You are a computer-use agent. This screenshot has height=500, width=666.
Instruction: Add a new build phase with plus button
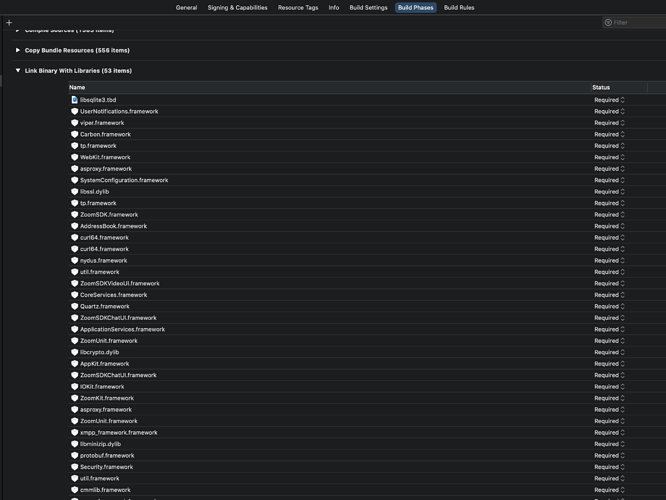tap(9, 23)
